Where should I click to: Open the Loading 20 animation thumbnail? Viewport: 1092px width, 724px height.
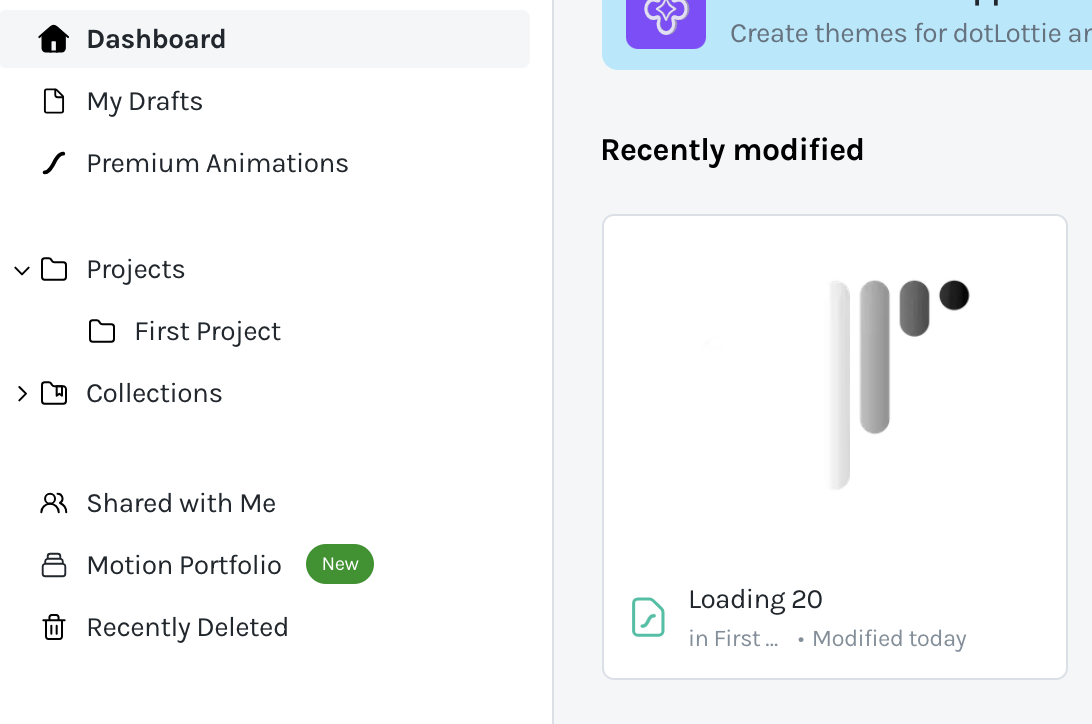pyautogui.click(x=835, y=385)
